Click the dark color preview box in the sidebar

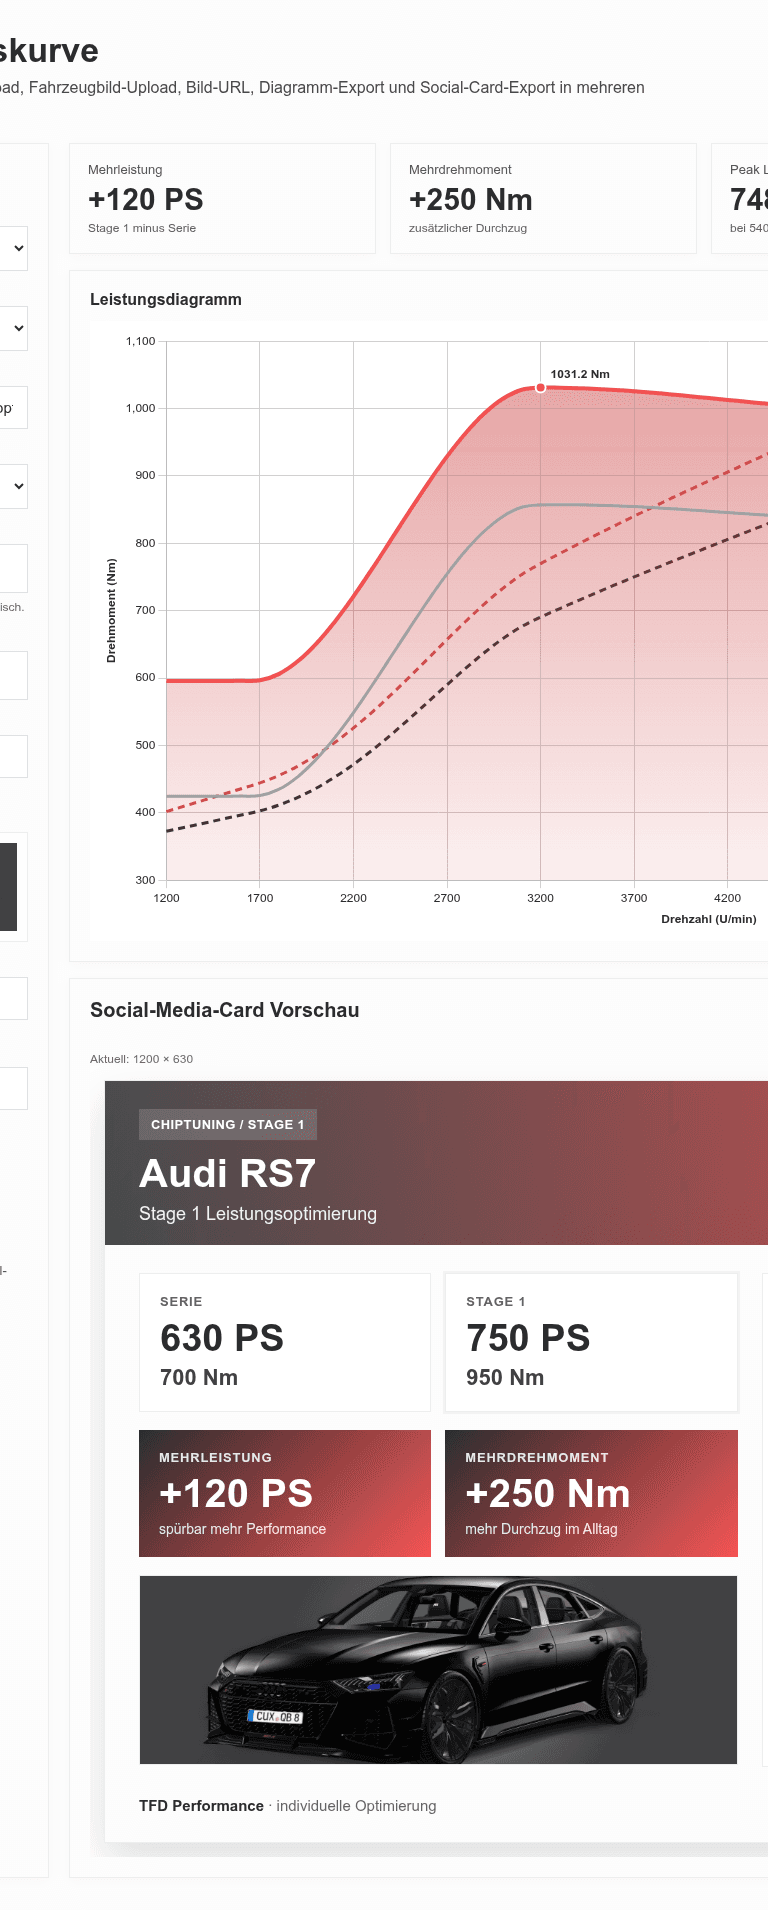click(8, 887)
